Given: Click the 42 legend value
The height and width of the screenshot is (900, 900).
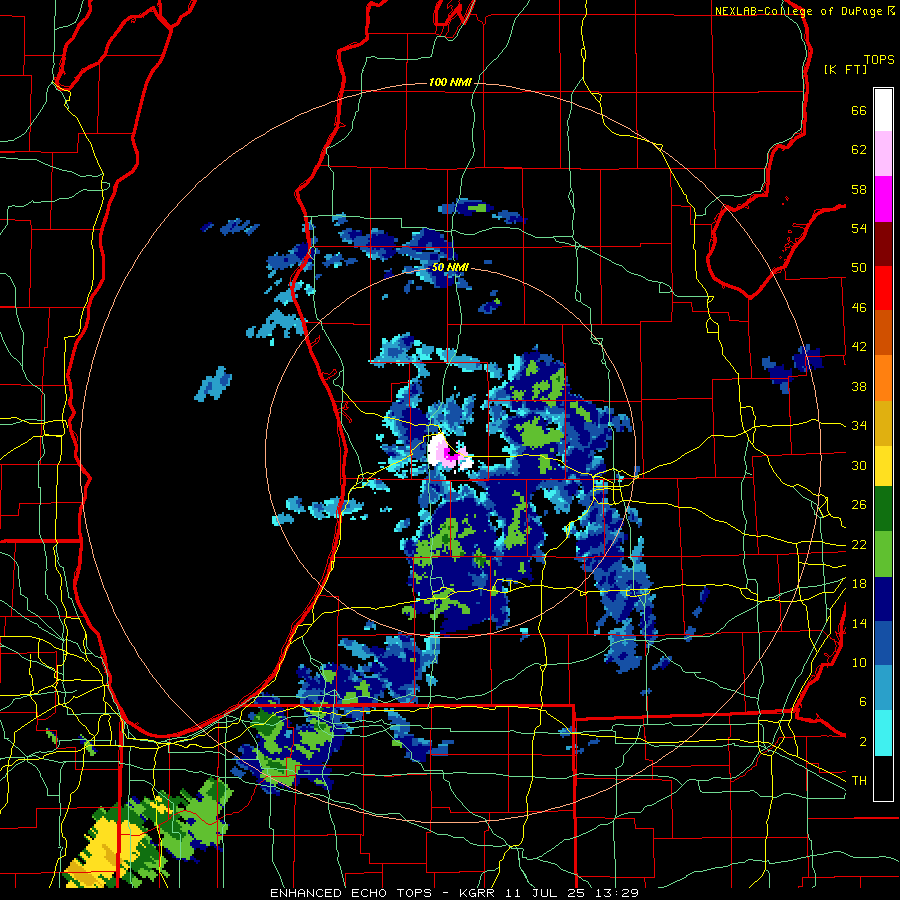Looking at the screenshot, I should (x=859, y=347).
